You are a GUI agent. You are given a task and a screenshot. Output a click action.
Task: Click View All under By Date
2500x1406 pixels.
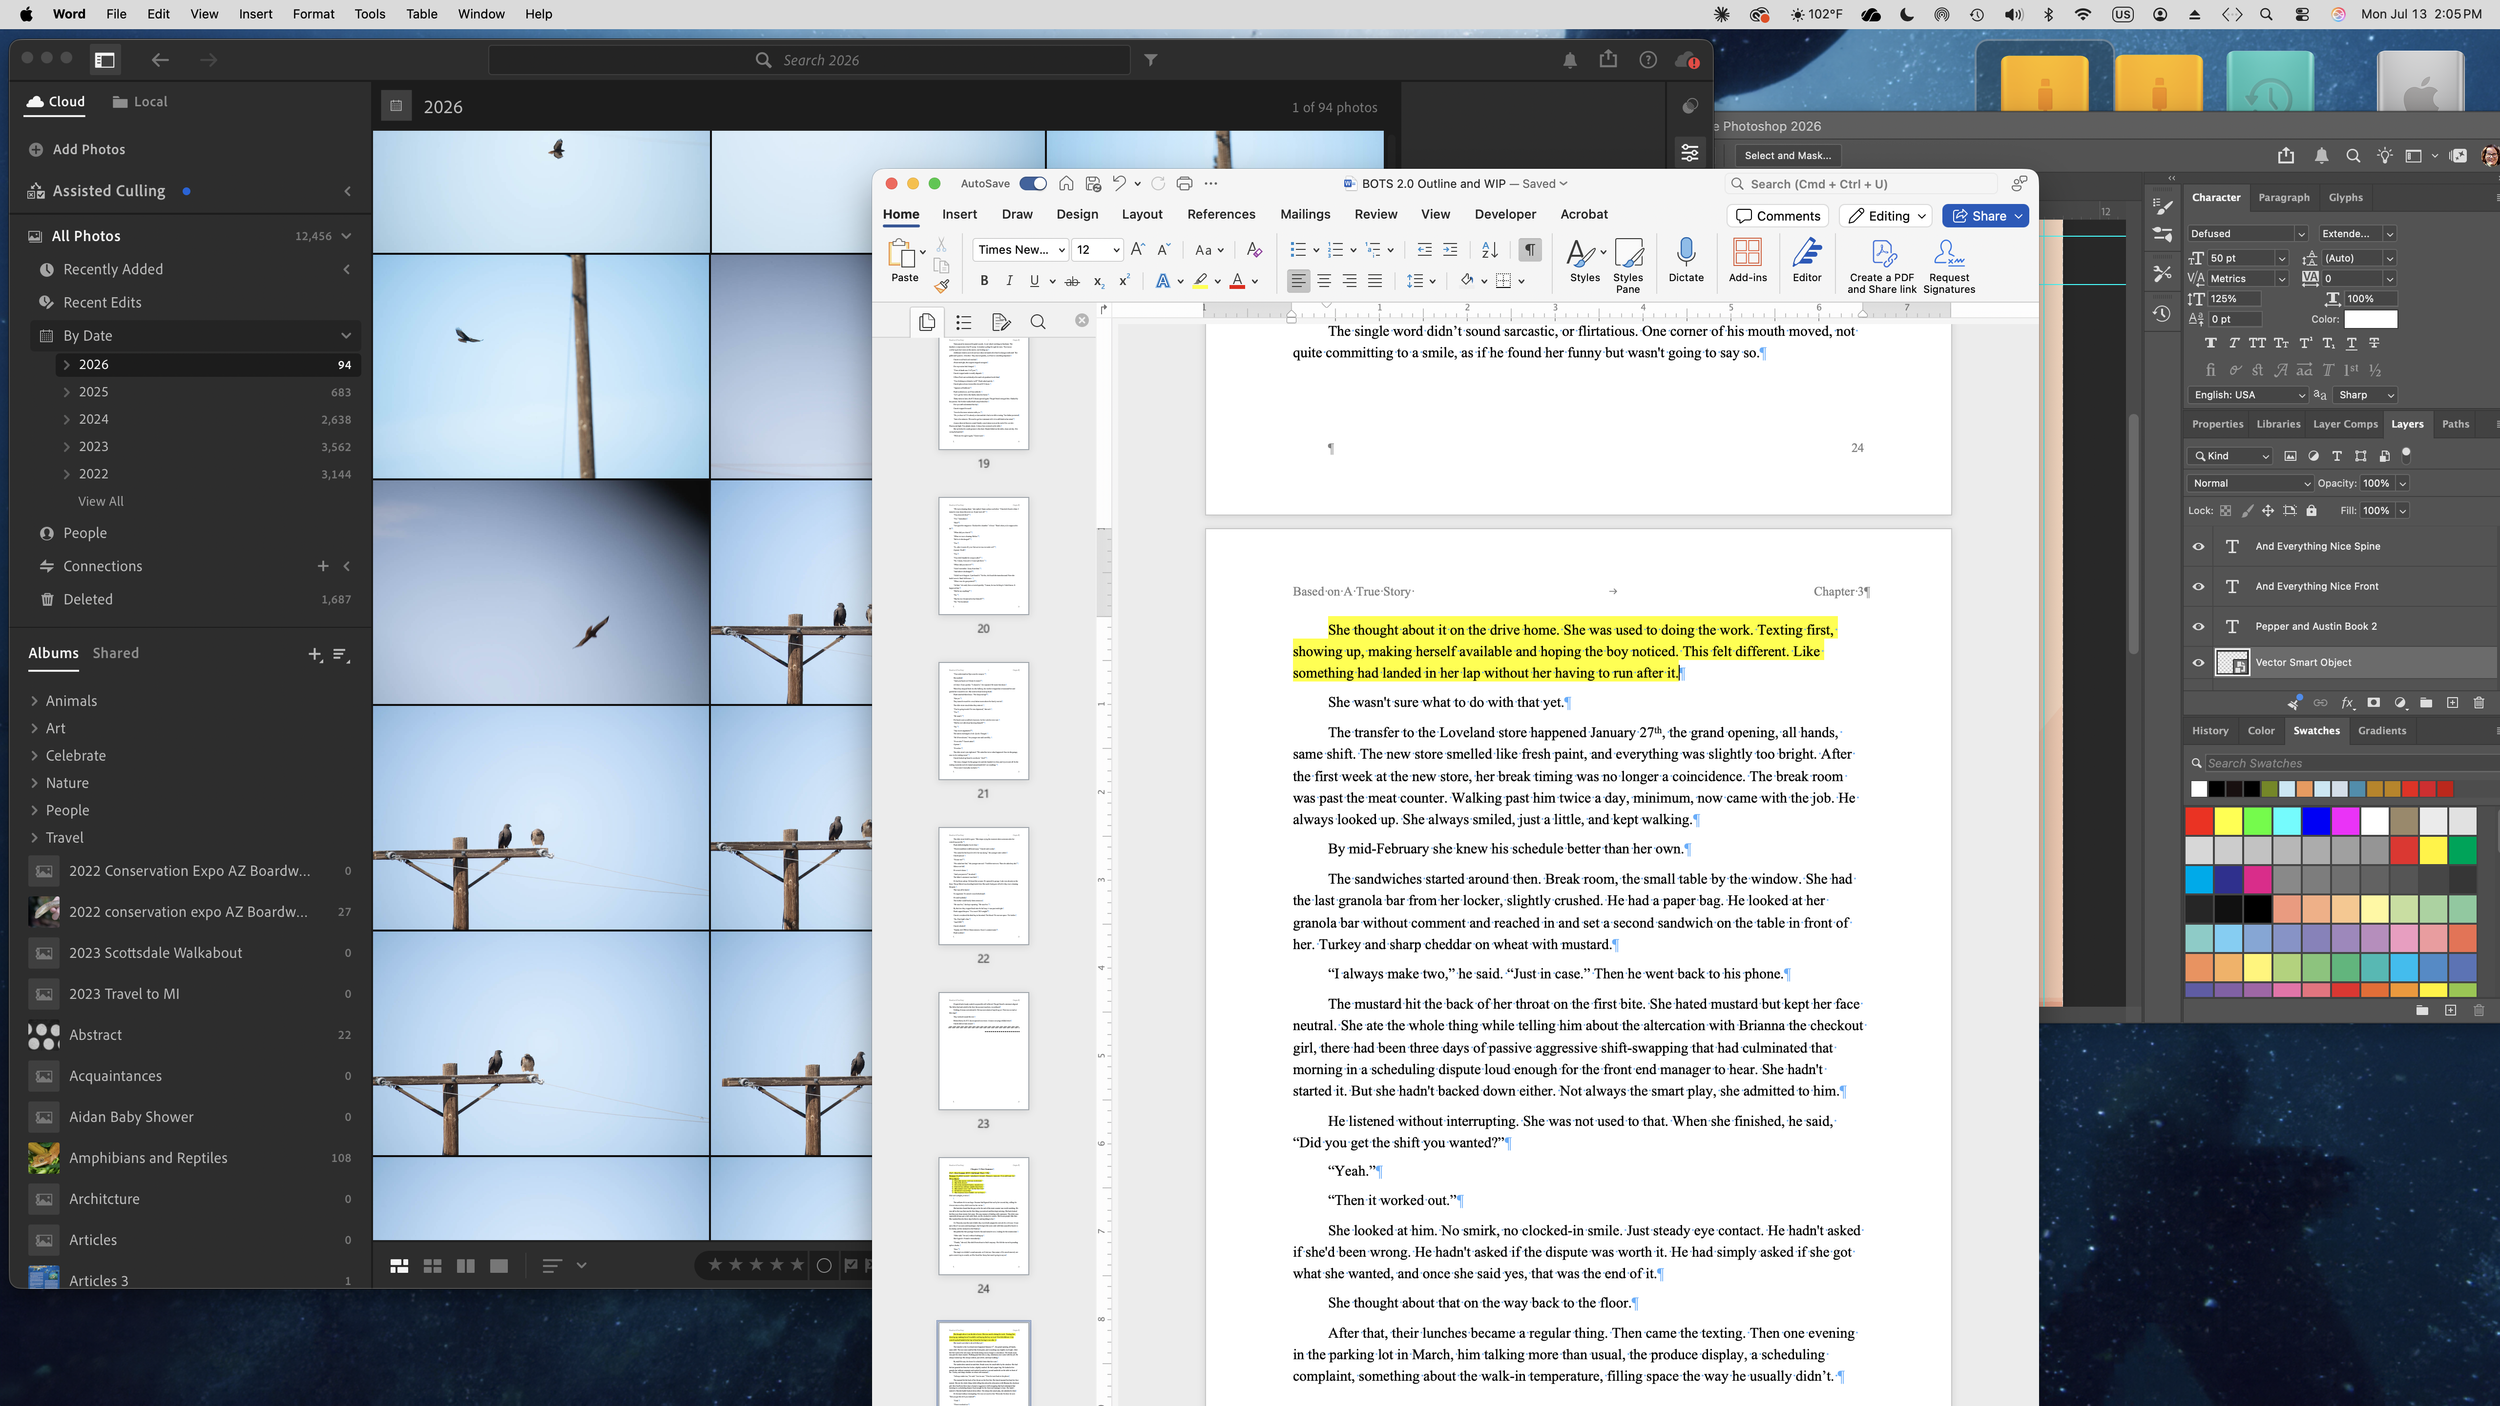click(101, 501)
